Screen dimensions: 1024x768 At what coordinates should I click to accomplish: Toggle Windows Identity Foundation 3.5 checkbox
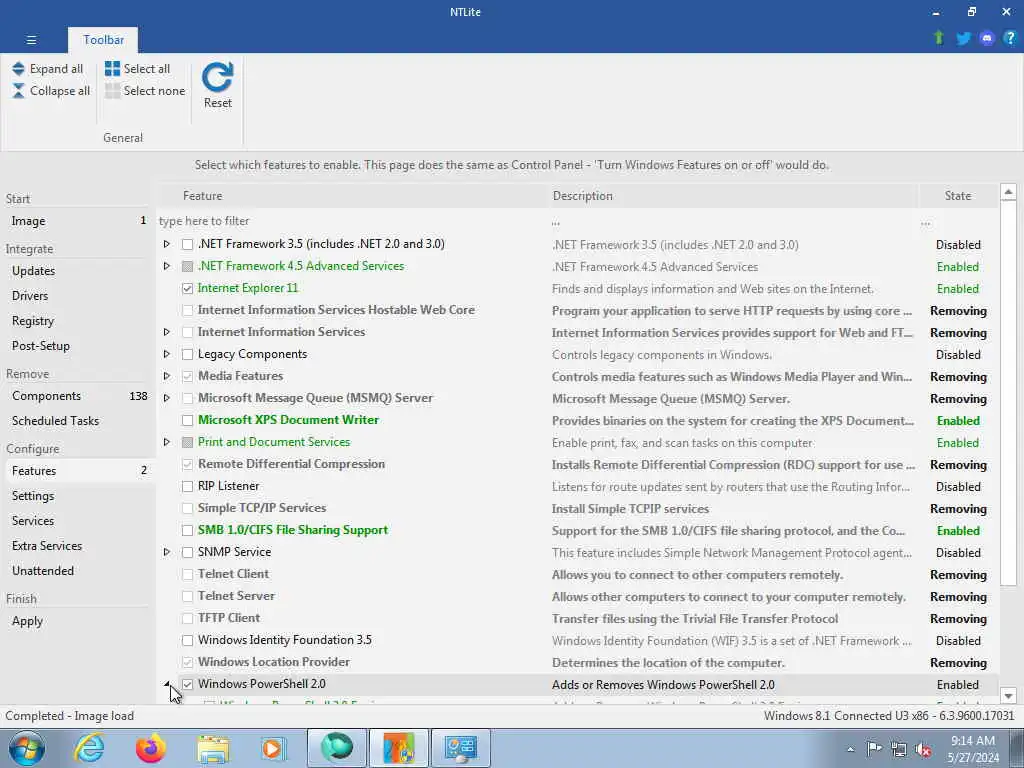[x=187, y=640]
